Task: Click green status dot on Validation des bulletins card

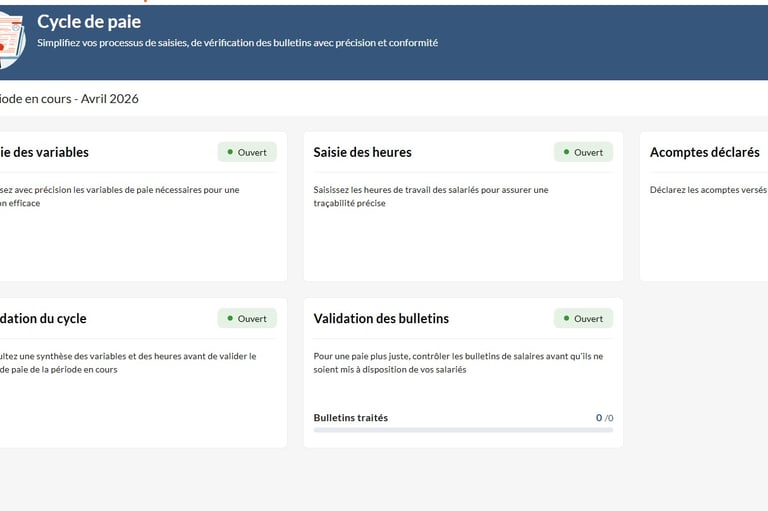Action: [566, 318]
